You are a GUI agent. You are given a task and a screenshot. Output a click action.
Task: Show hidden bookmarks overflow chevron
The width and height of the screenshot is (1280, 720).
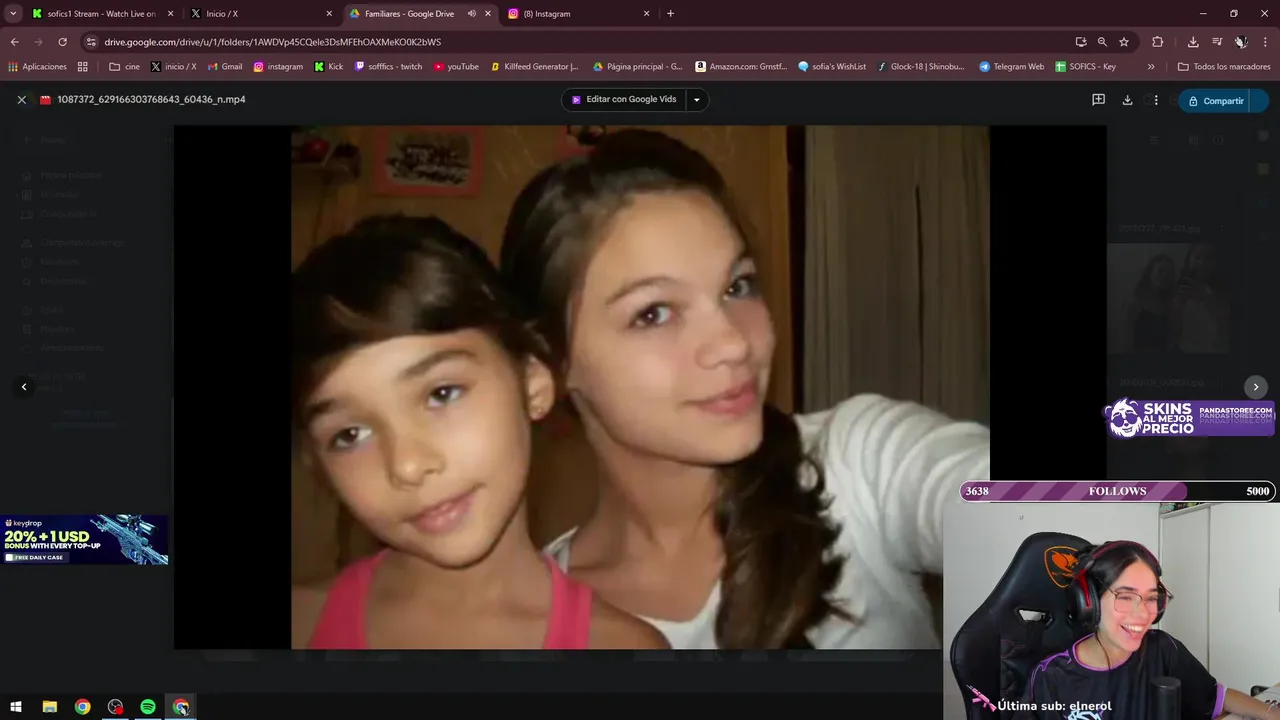[1151, 67]
